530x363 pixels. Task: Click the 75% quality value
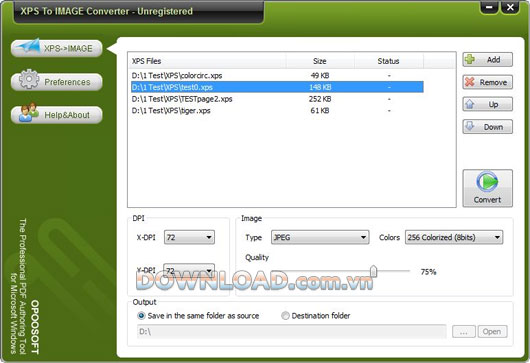429,272
